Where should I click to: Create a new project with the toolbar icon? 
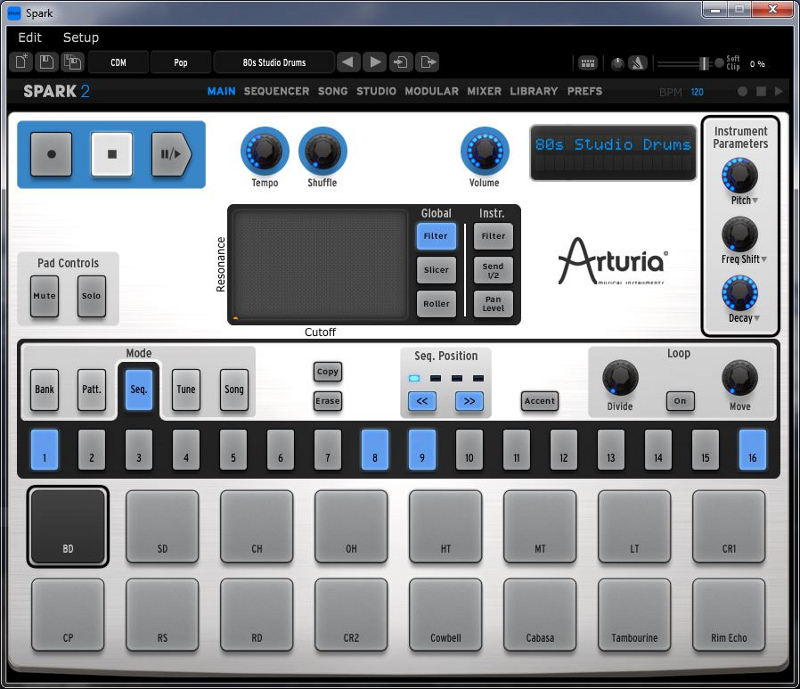[21, 62]
